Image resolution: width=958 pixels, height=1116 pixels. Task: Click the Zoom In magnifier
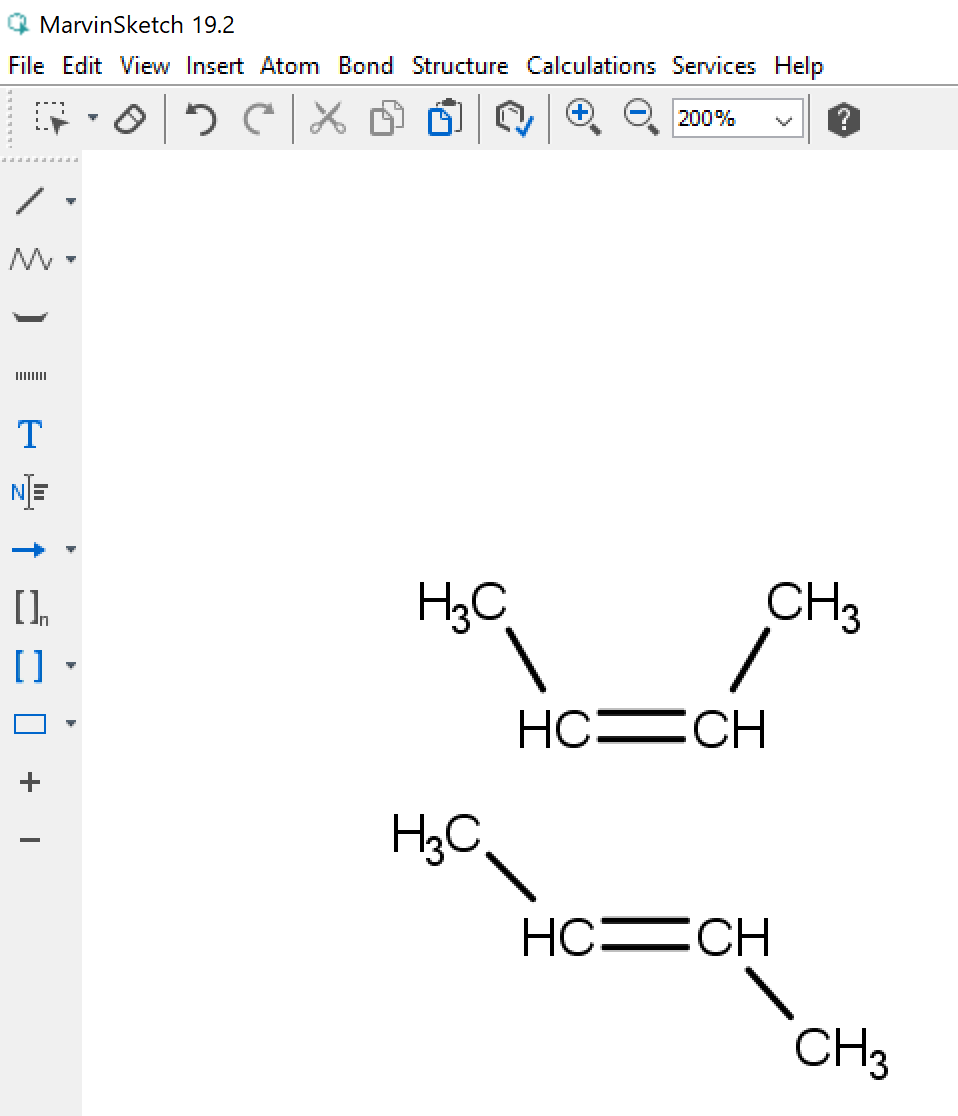pos(582,118)
